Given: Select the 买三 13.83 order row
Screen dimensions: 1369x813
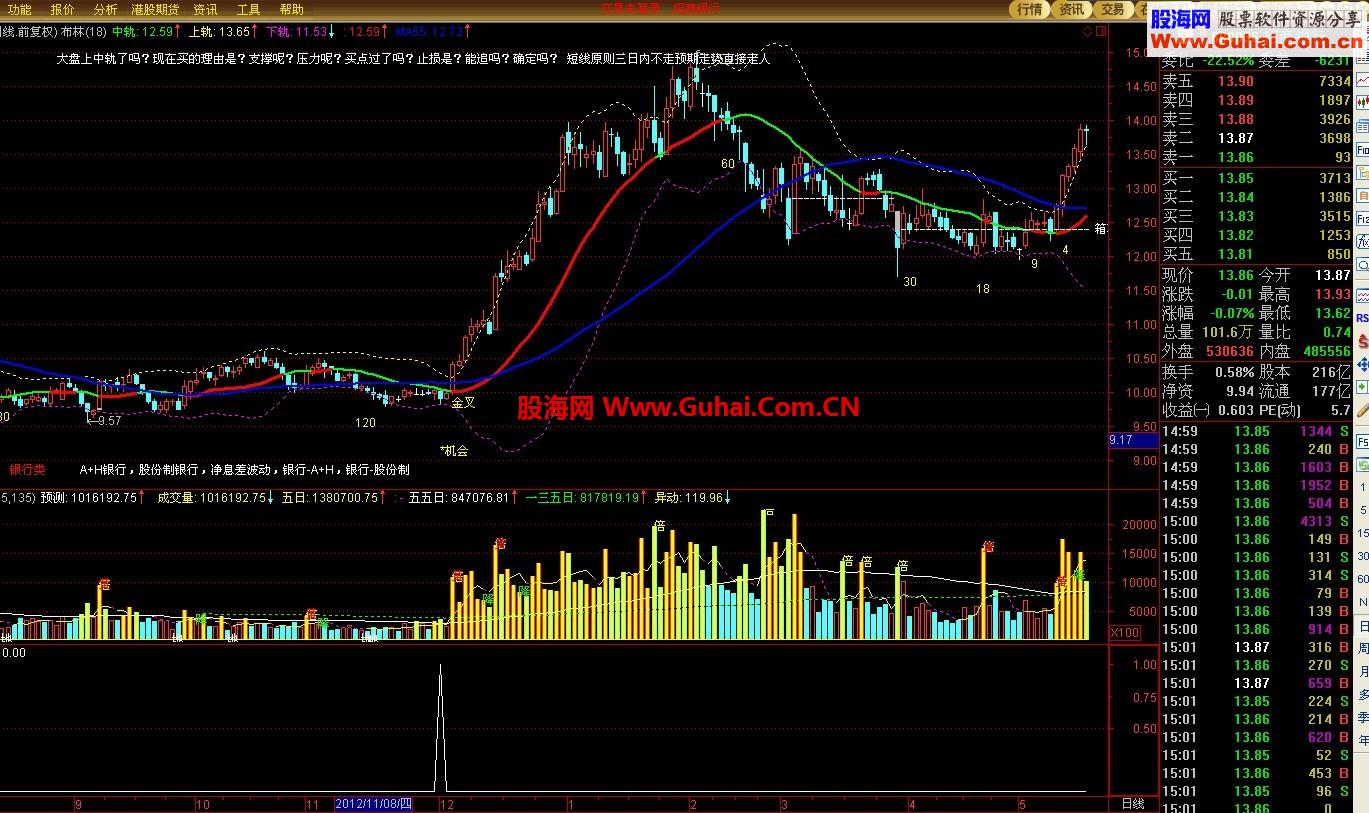Looking at the screenshot, I should click(1258, 216).
